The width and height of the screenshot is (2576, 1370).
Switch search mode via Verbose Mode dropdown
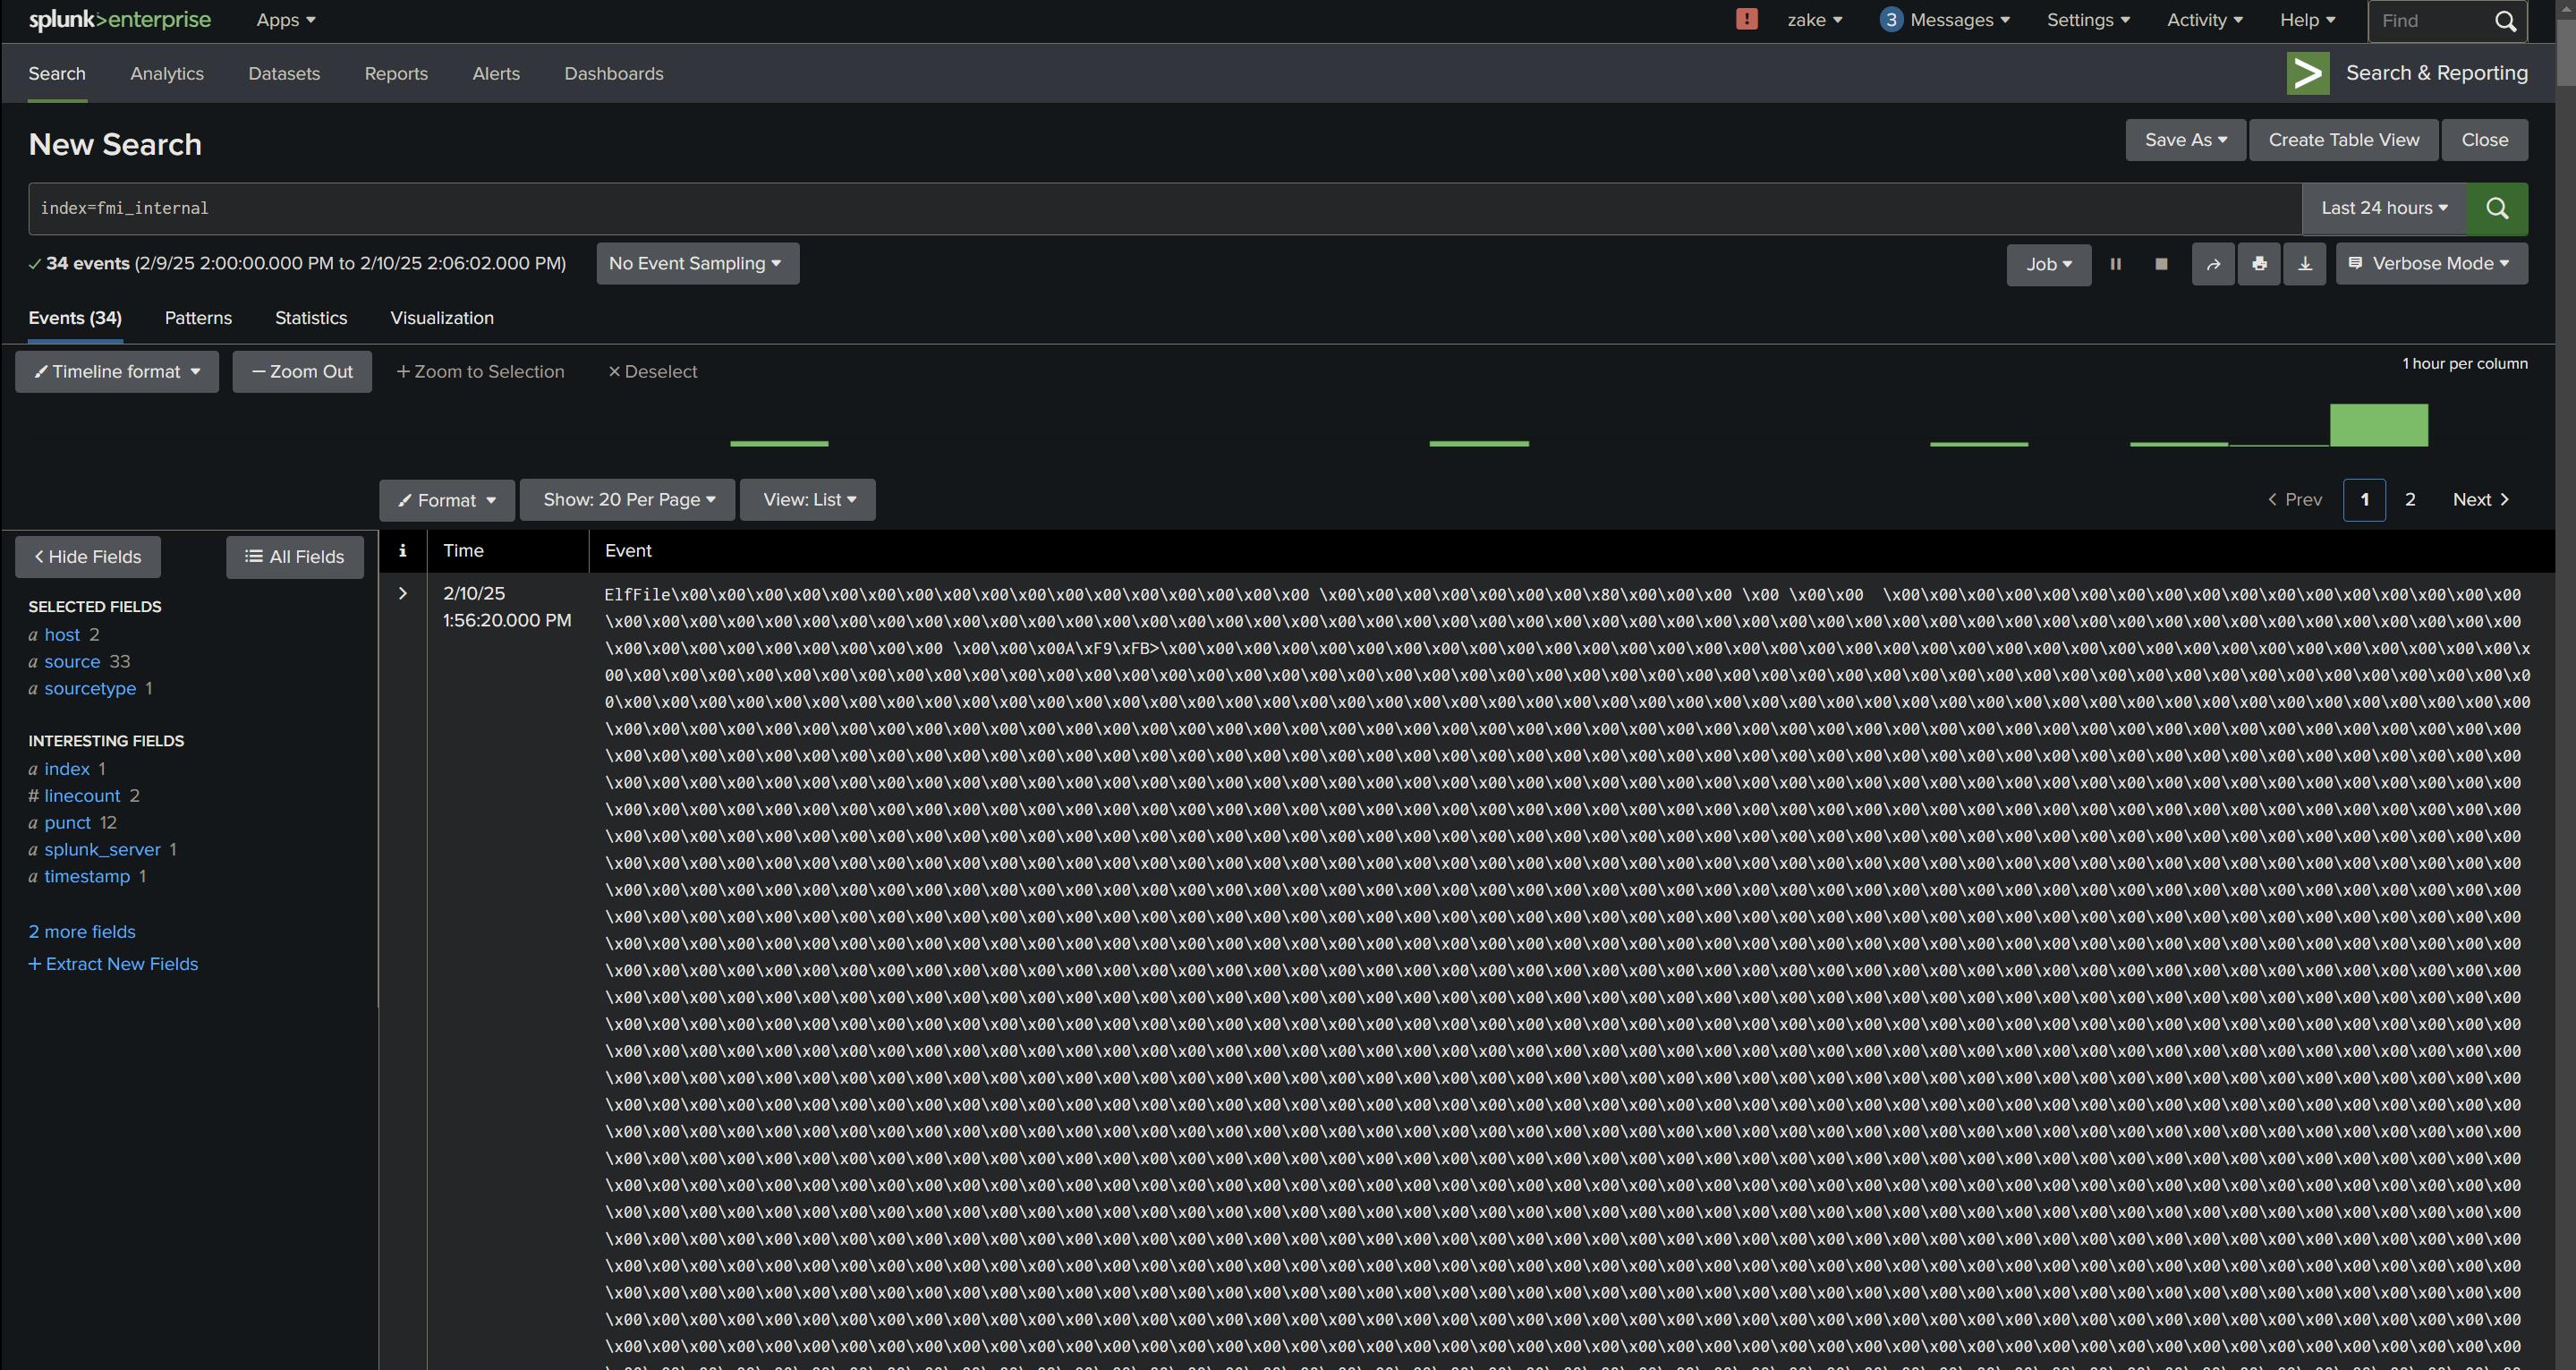[x=2431, y=262]
